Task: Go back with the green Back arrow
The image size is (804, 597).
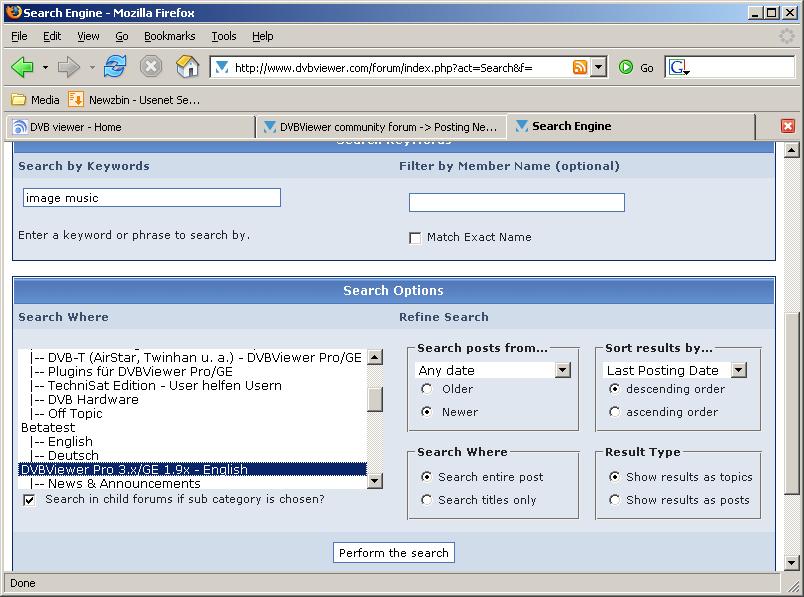Action: click(22, 67)
